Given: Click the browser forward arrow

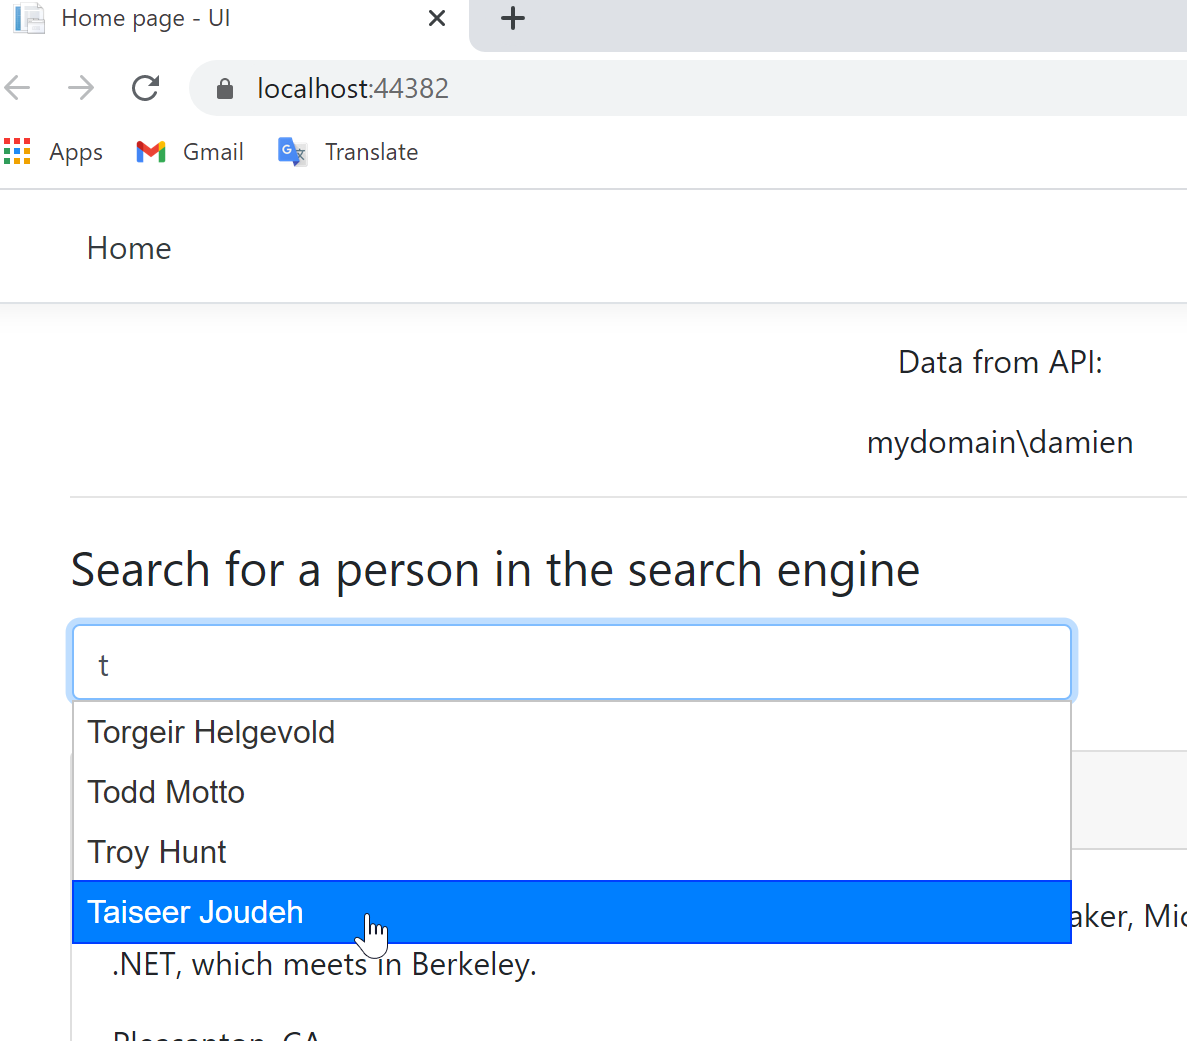Looking at the screenshot, I should (x=81, y=88).
